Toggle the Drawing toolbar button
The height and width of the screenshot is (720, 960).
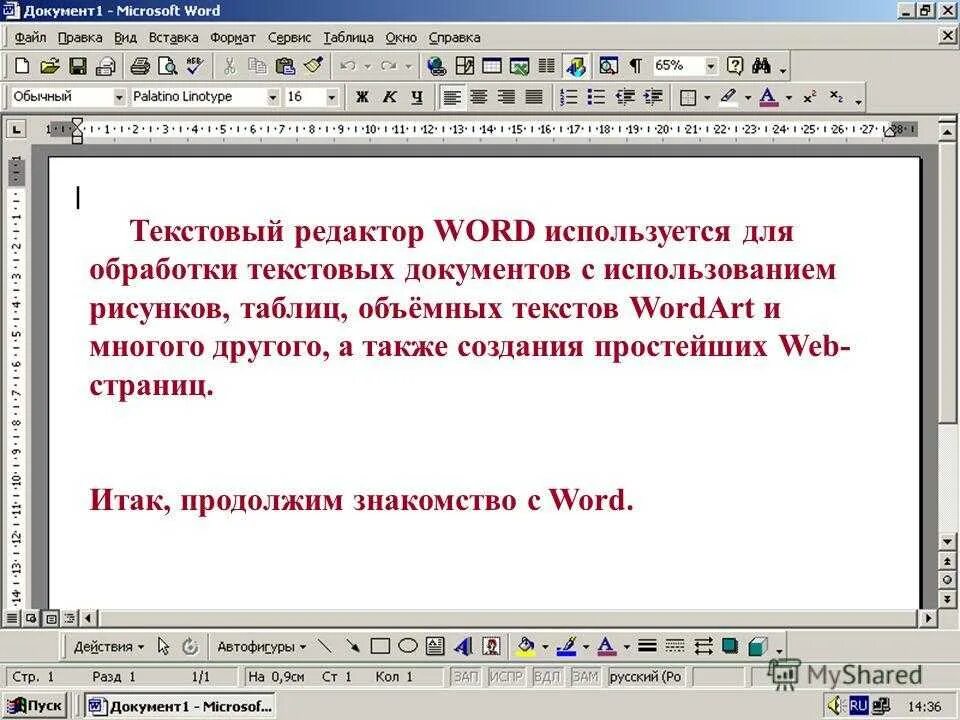coord(576,66)
